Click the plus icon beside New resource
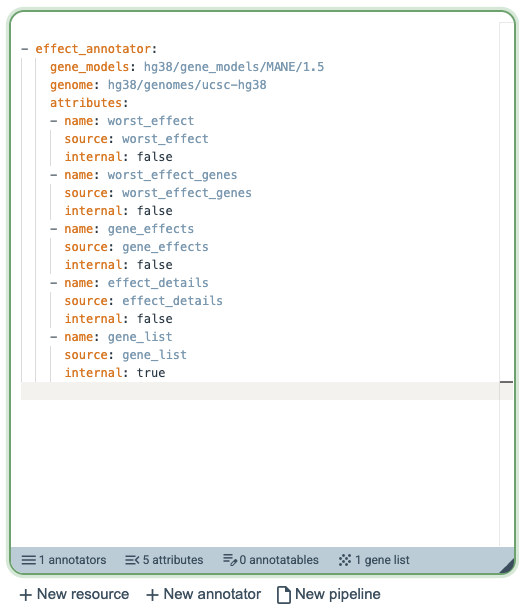The width and height of the screenshot is (528, 609). (x=26, y=595)
